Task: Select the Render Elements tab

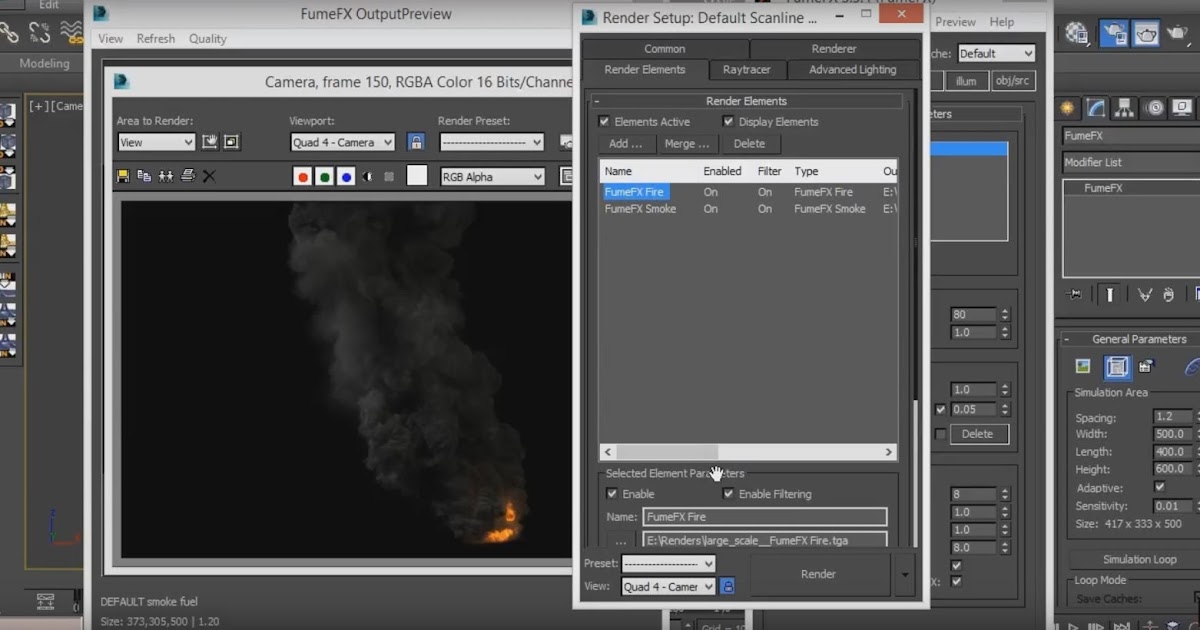Action: [x=645, y=69]
